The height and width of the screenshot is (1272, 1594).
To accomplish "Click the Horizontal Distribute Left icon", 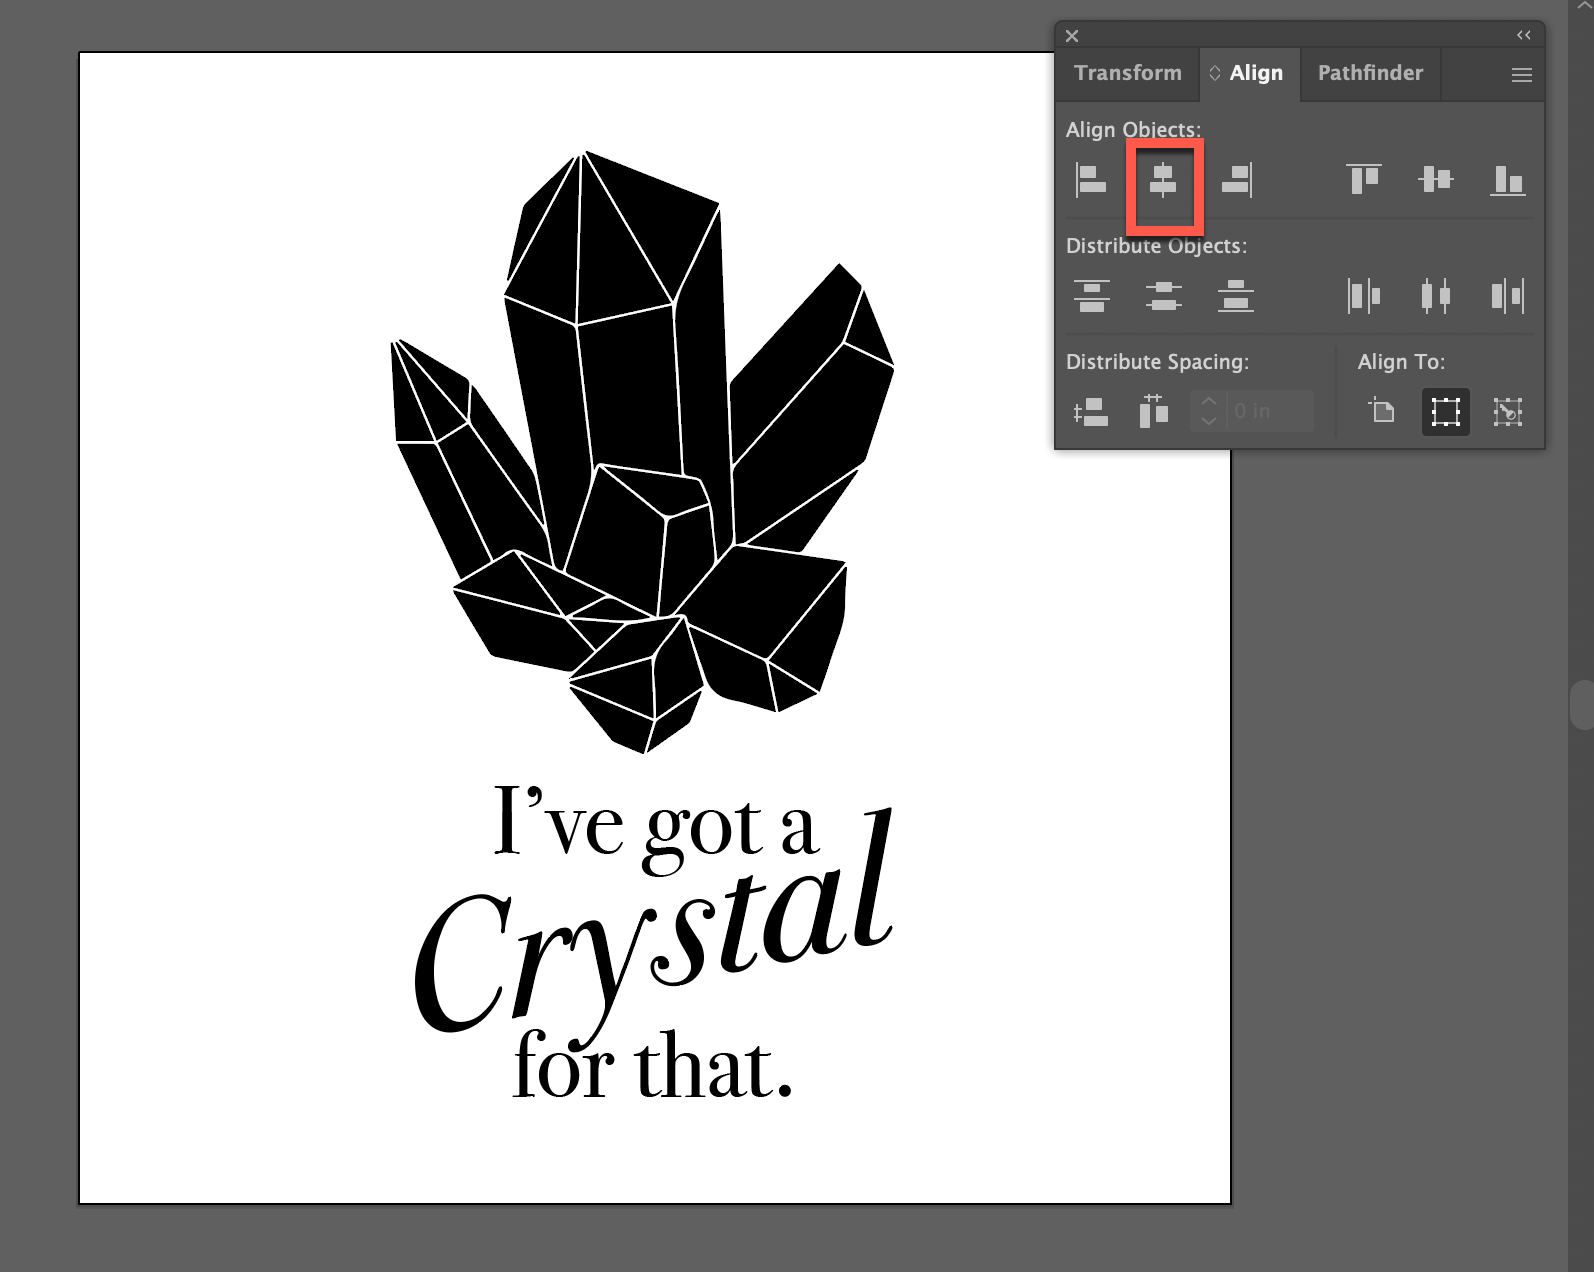I will [x=1364, y=296].
